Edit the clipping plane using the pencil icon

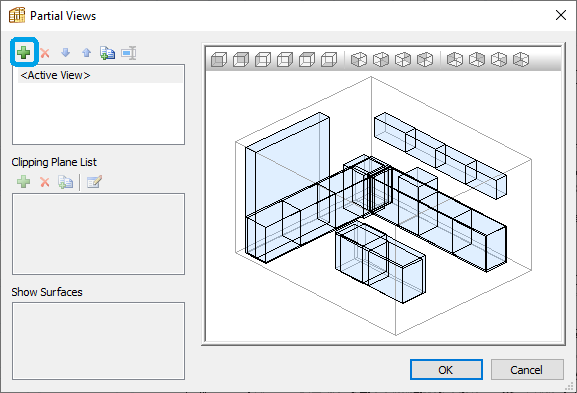click(x=94, y=182)
